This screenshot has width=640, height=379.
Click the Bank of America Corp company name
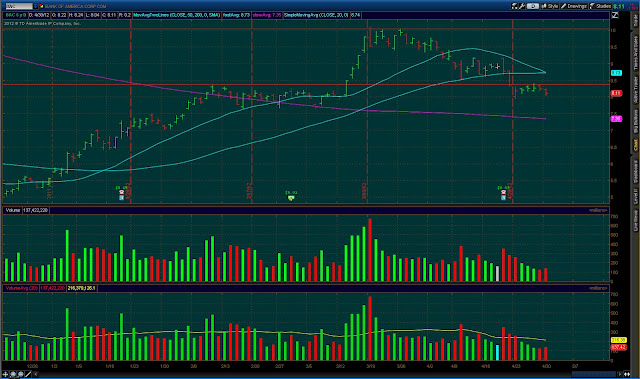point(76,6)
